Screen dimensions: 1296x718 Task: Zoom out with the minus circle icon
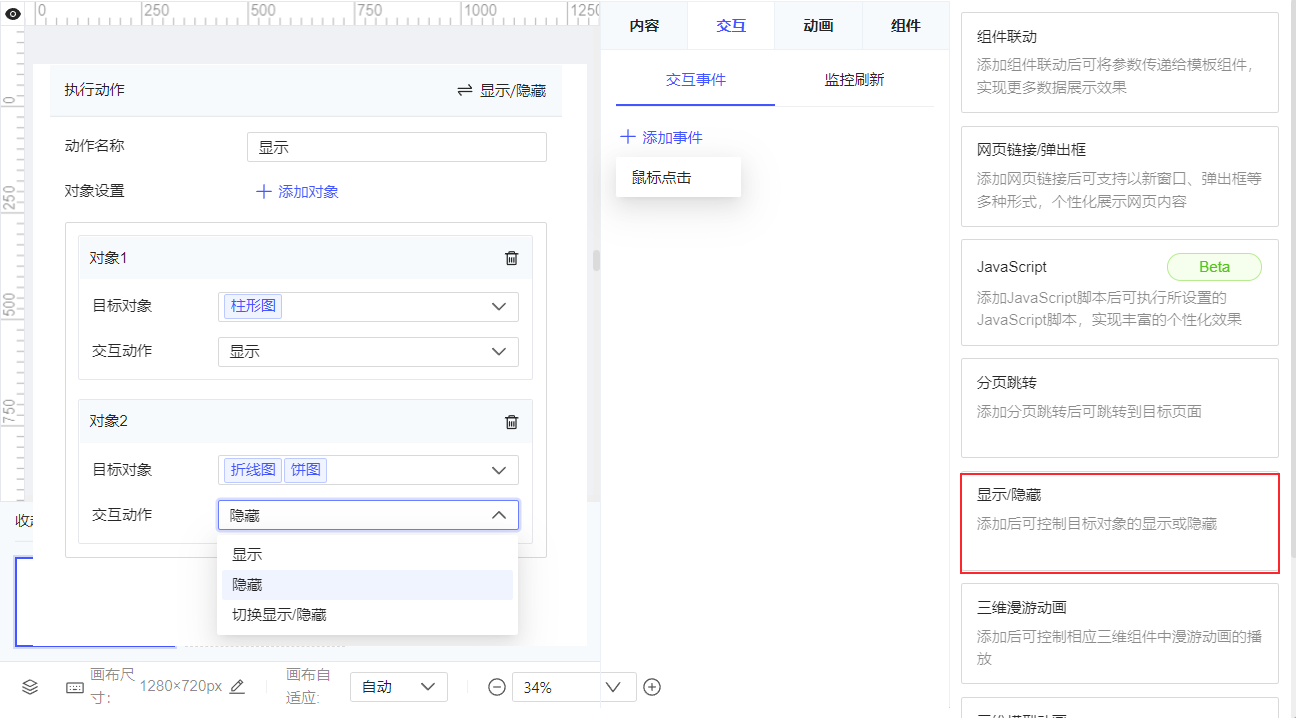click(497, 687)
